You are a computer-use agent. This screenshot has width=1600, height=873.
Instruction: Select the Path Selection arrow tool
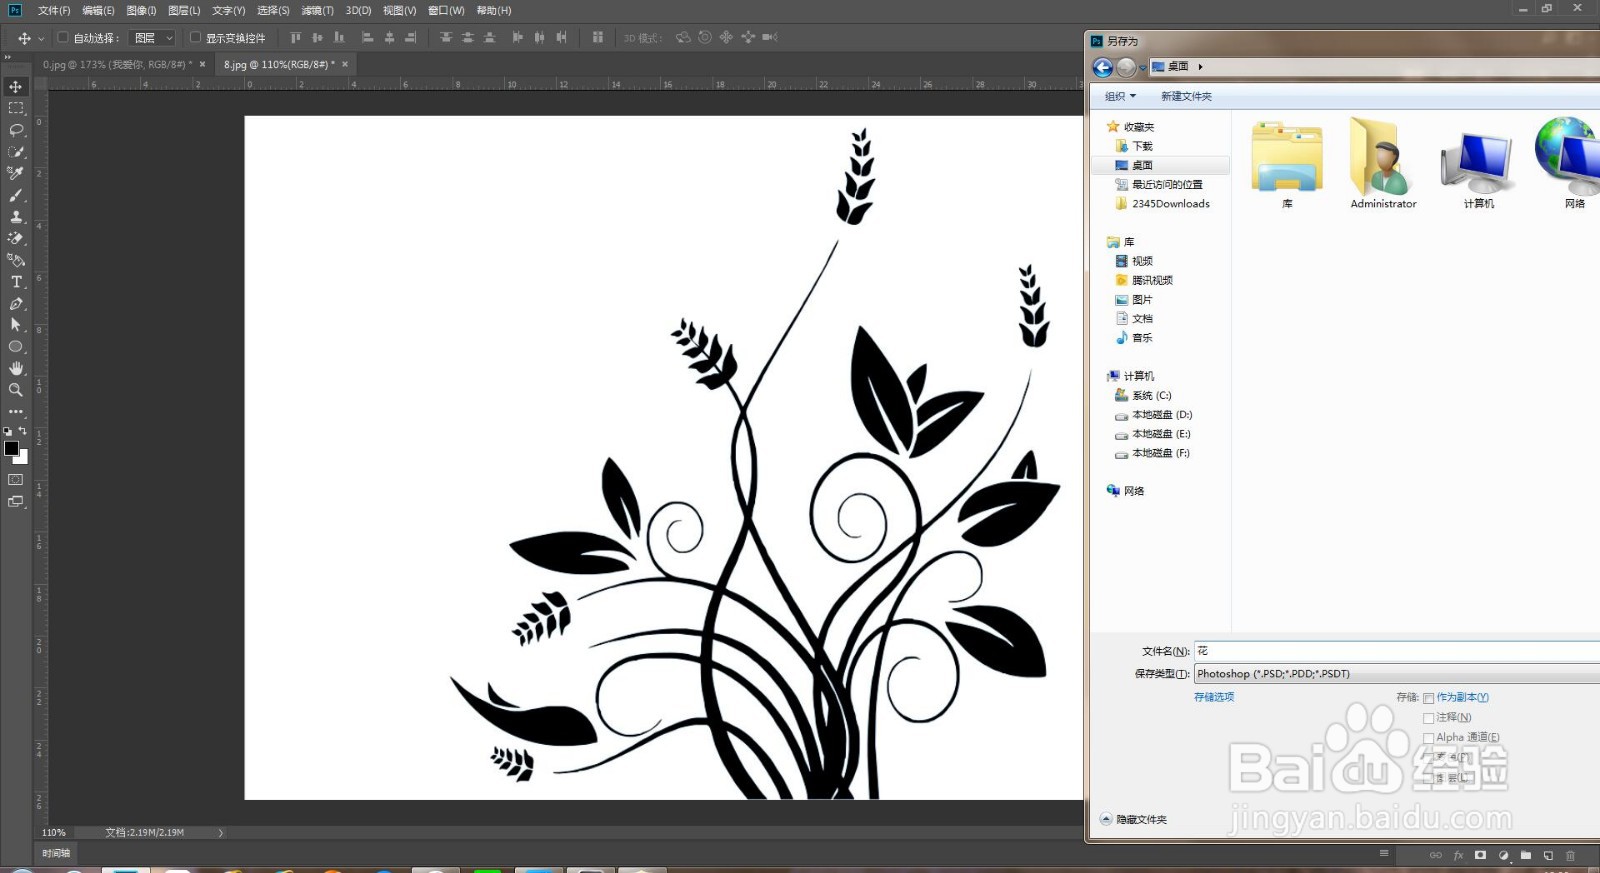16,325
